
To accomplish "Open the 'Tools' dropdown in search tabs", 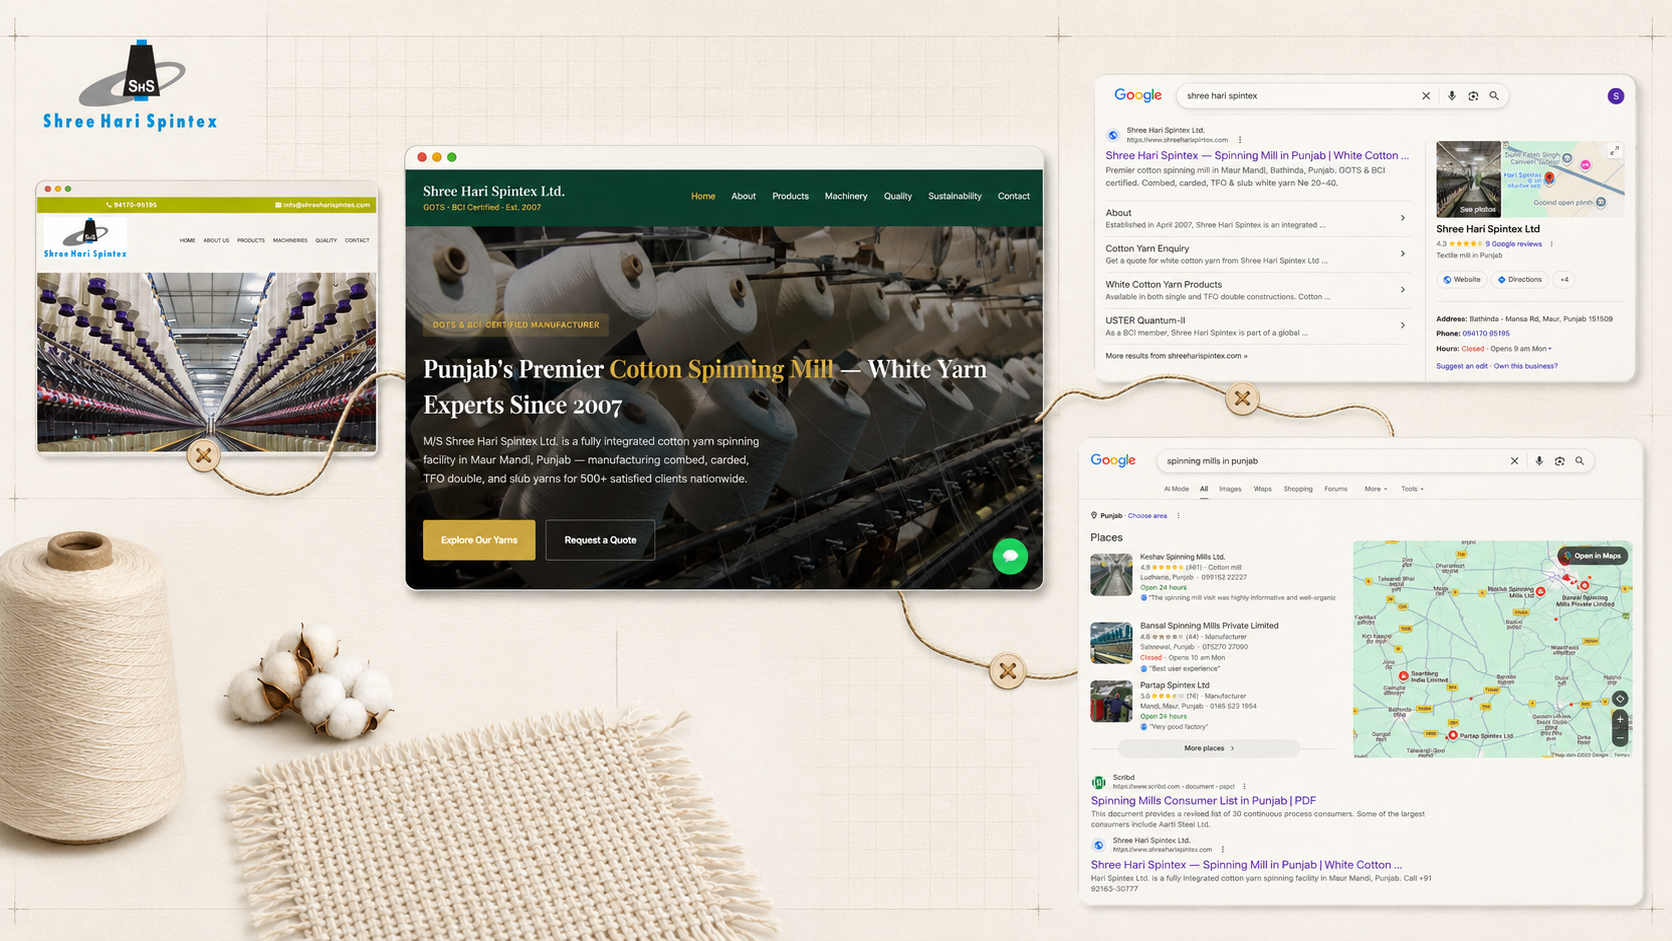I will point(1412,489).
